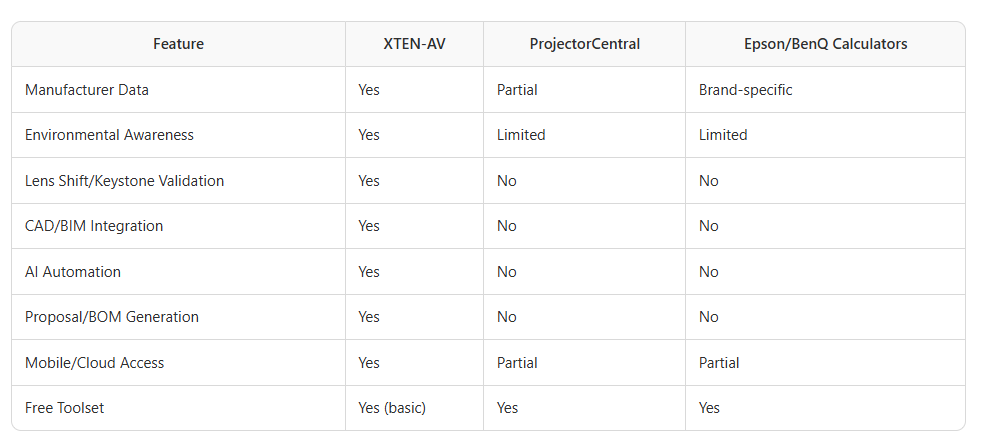Click the Brand-specific cell

[745, 90]
